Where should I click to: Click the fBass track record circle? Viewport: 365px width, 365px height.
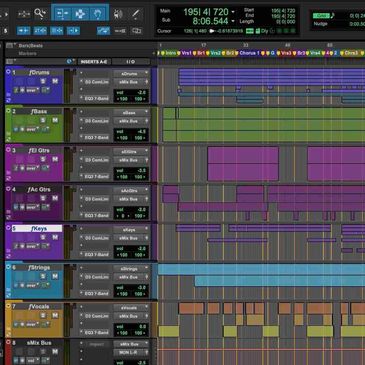click(x=8, y=111)
